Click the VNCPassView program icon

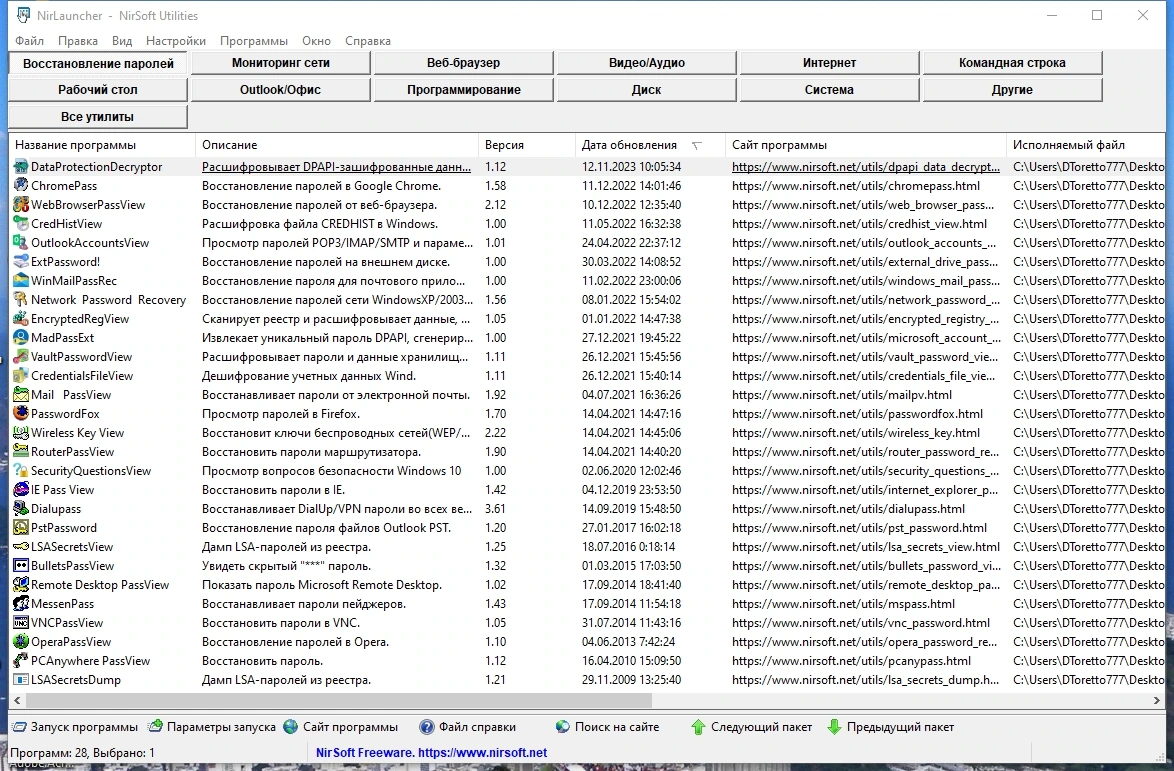(x=21, y=623)
